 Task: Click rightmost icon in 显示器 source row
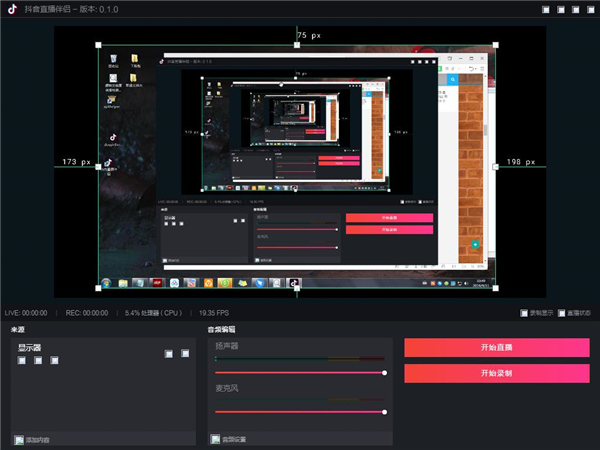(x=185, y=353)
